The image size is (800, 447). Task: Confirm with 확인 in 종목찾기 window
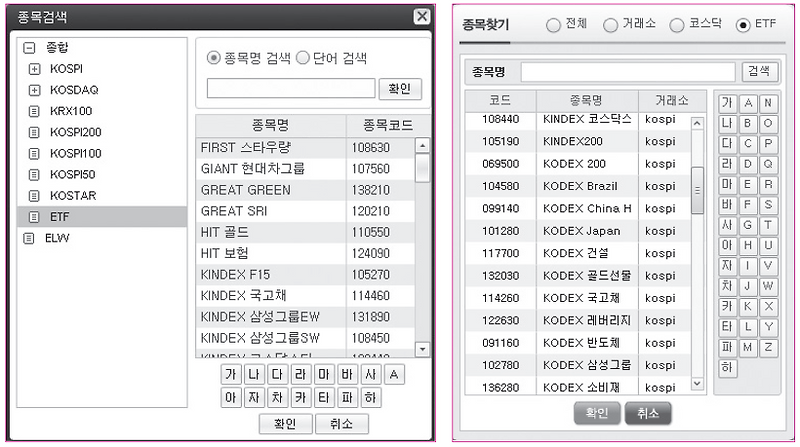pos(597,413)
